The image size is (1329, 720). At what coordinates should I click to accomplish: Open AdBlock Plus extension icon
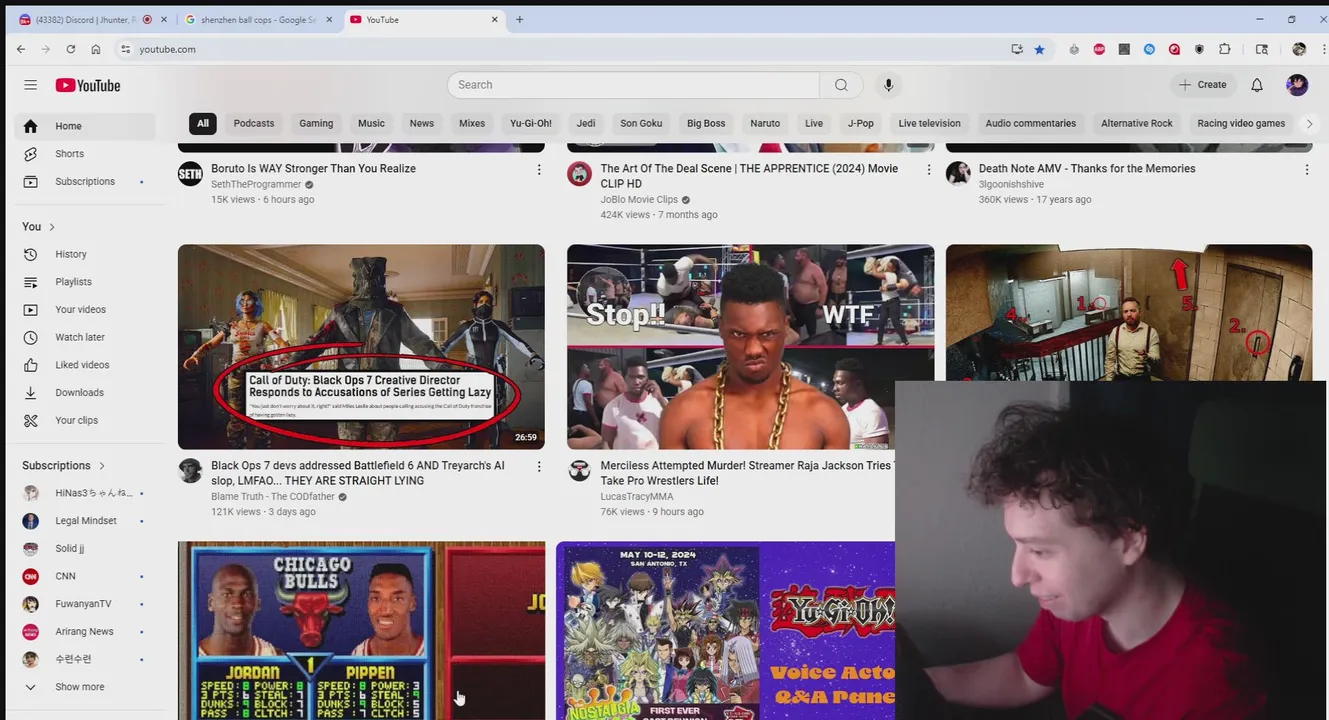[1099, 49]
